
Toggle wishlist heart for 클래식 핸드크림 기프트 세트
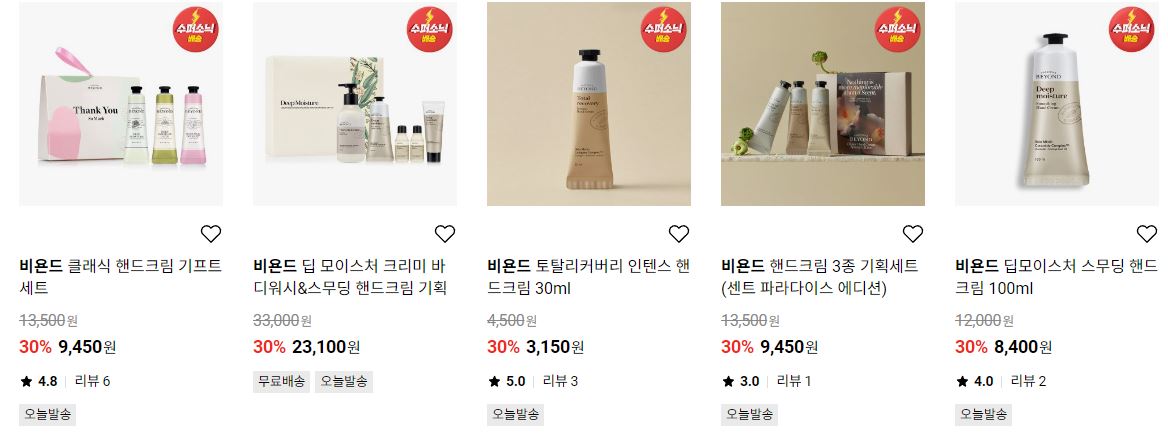[x=211, y=234]
